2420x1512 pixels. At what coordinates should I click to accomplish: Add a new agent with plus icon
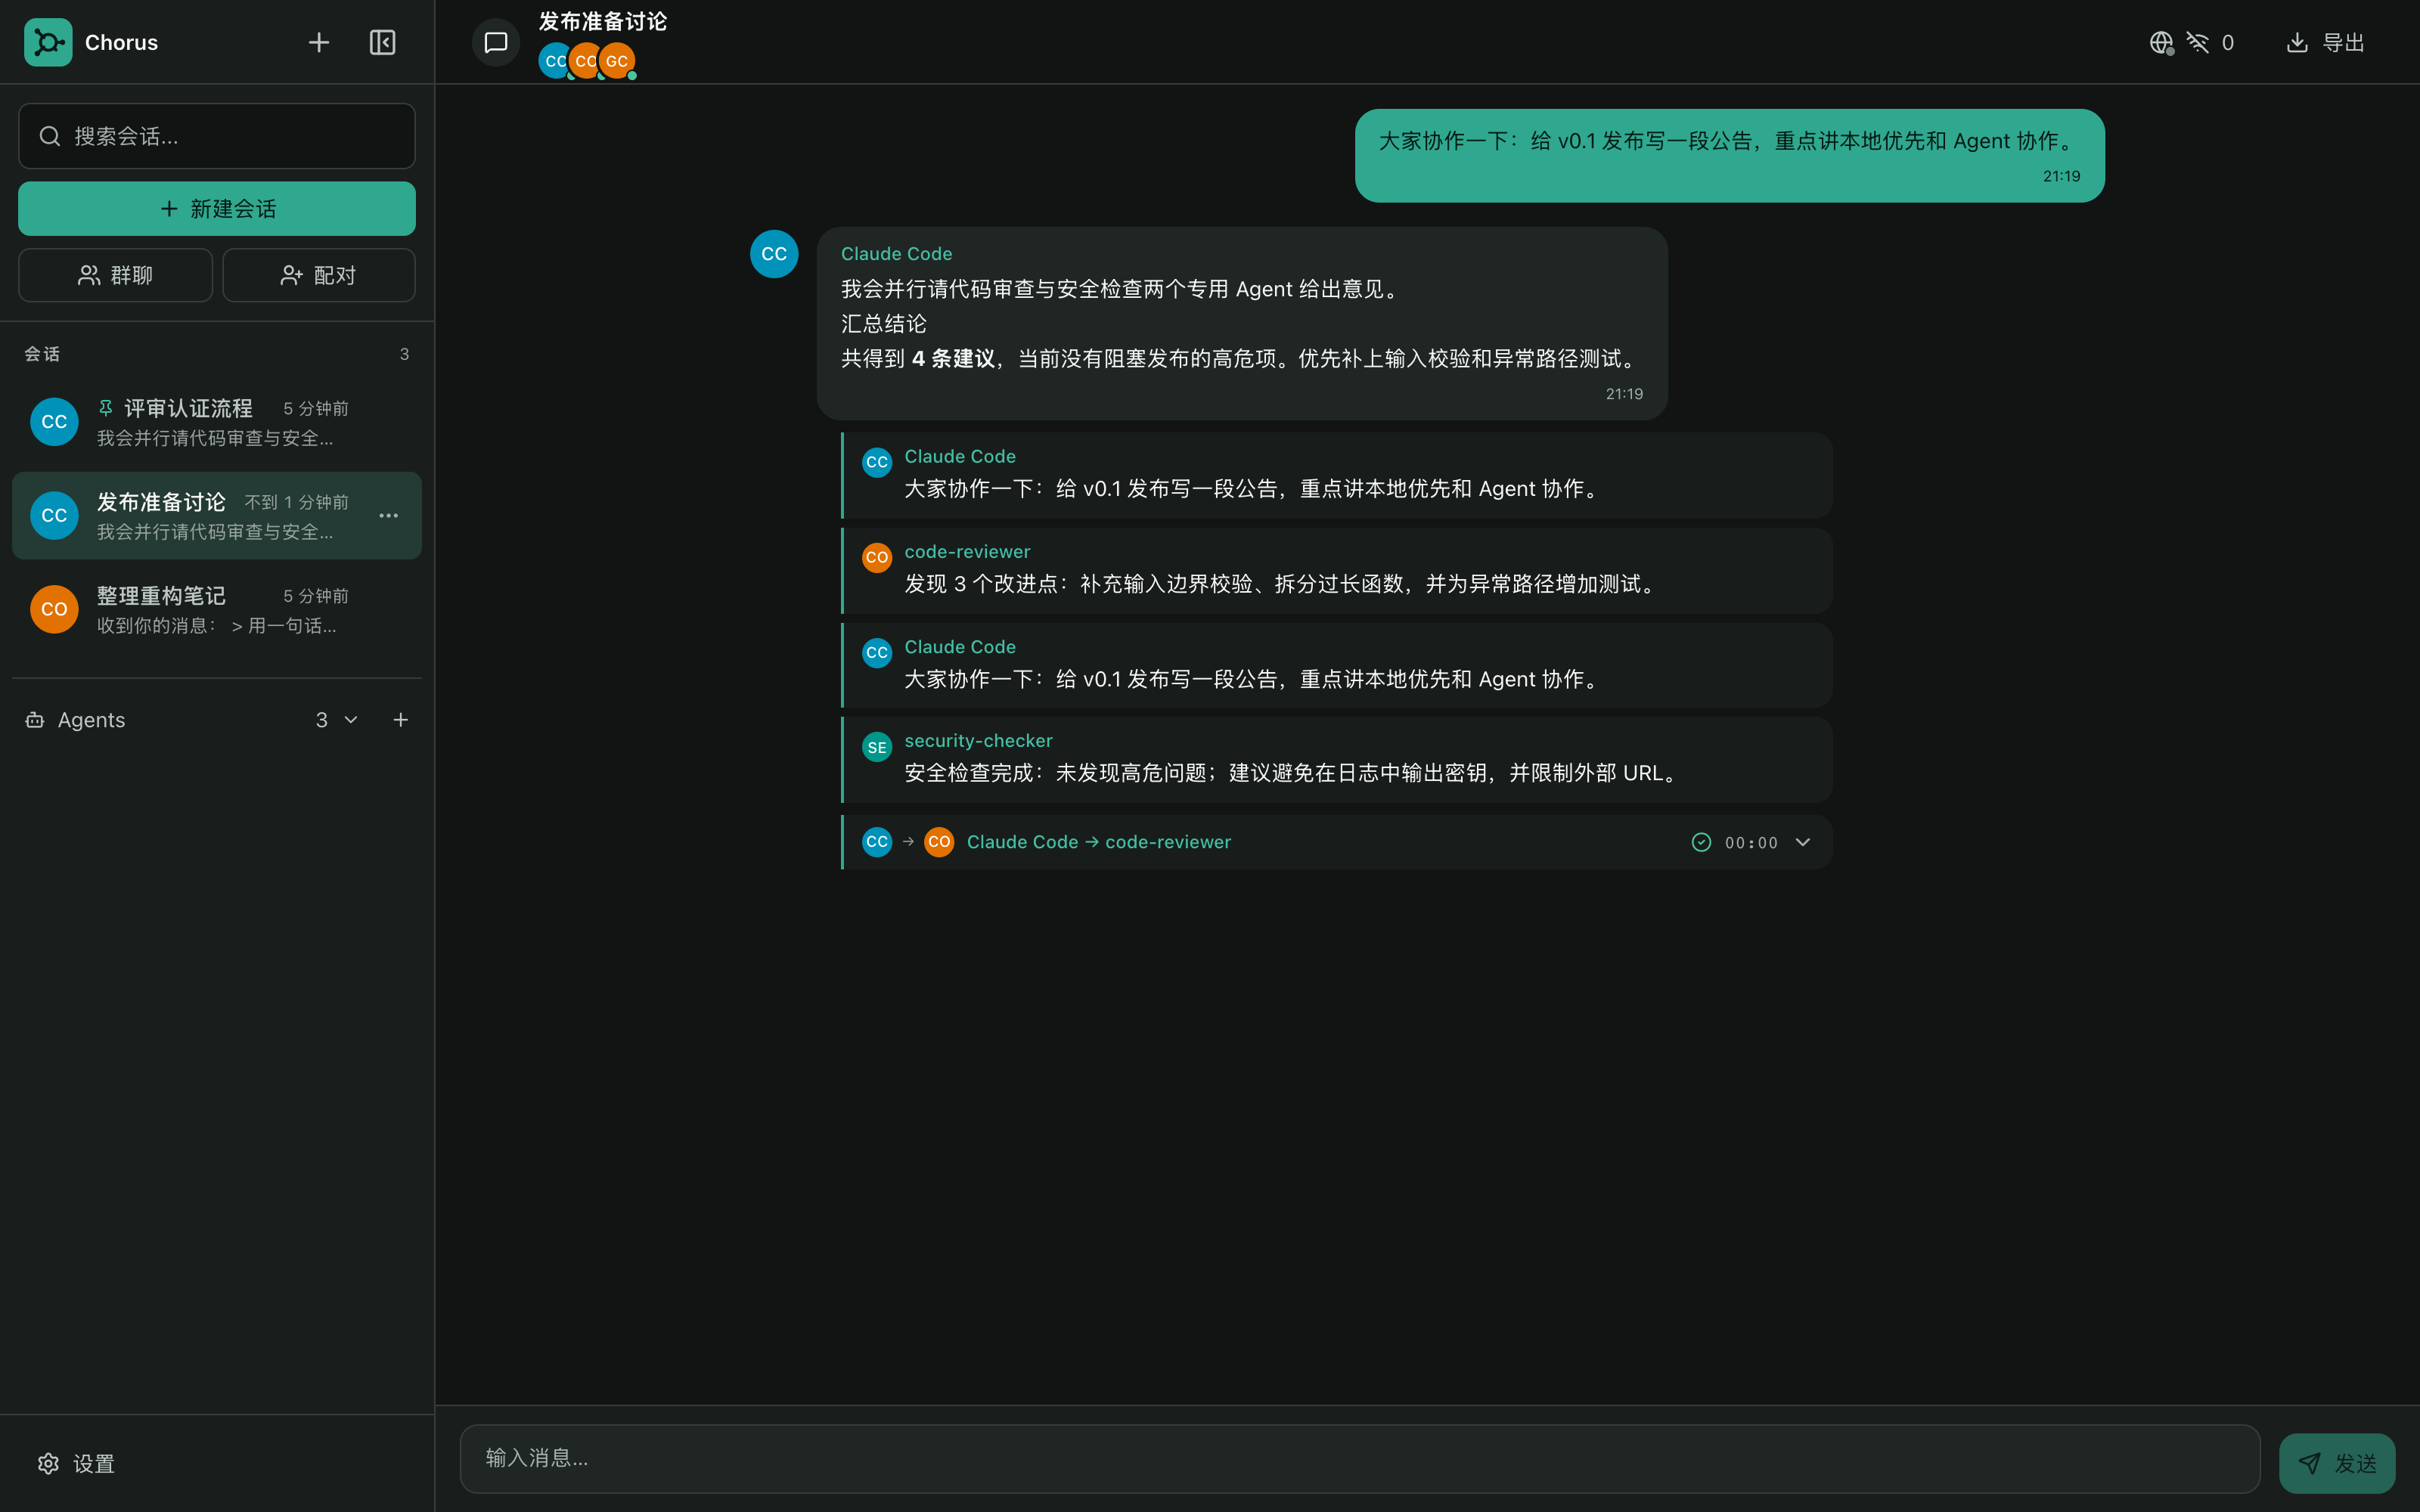tap(400, 720)
